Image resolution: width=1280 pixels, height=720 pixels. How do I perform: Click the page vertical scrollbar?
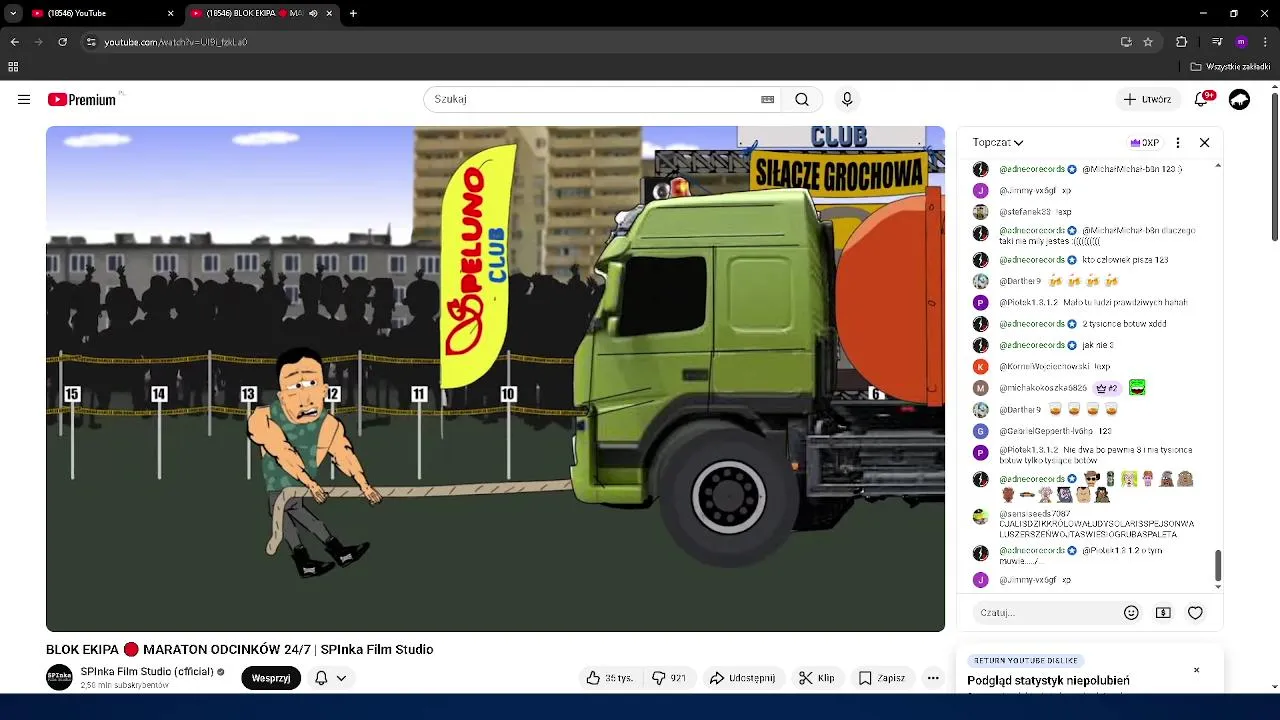point(1274,166)
